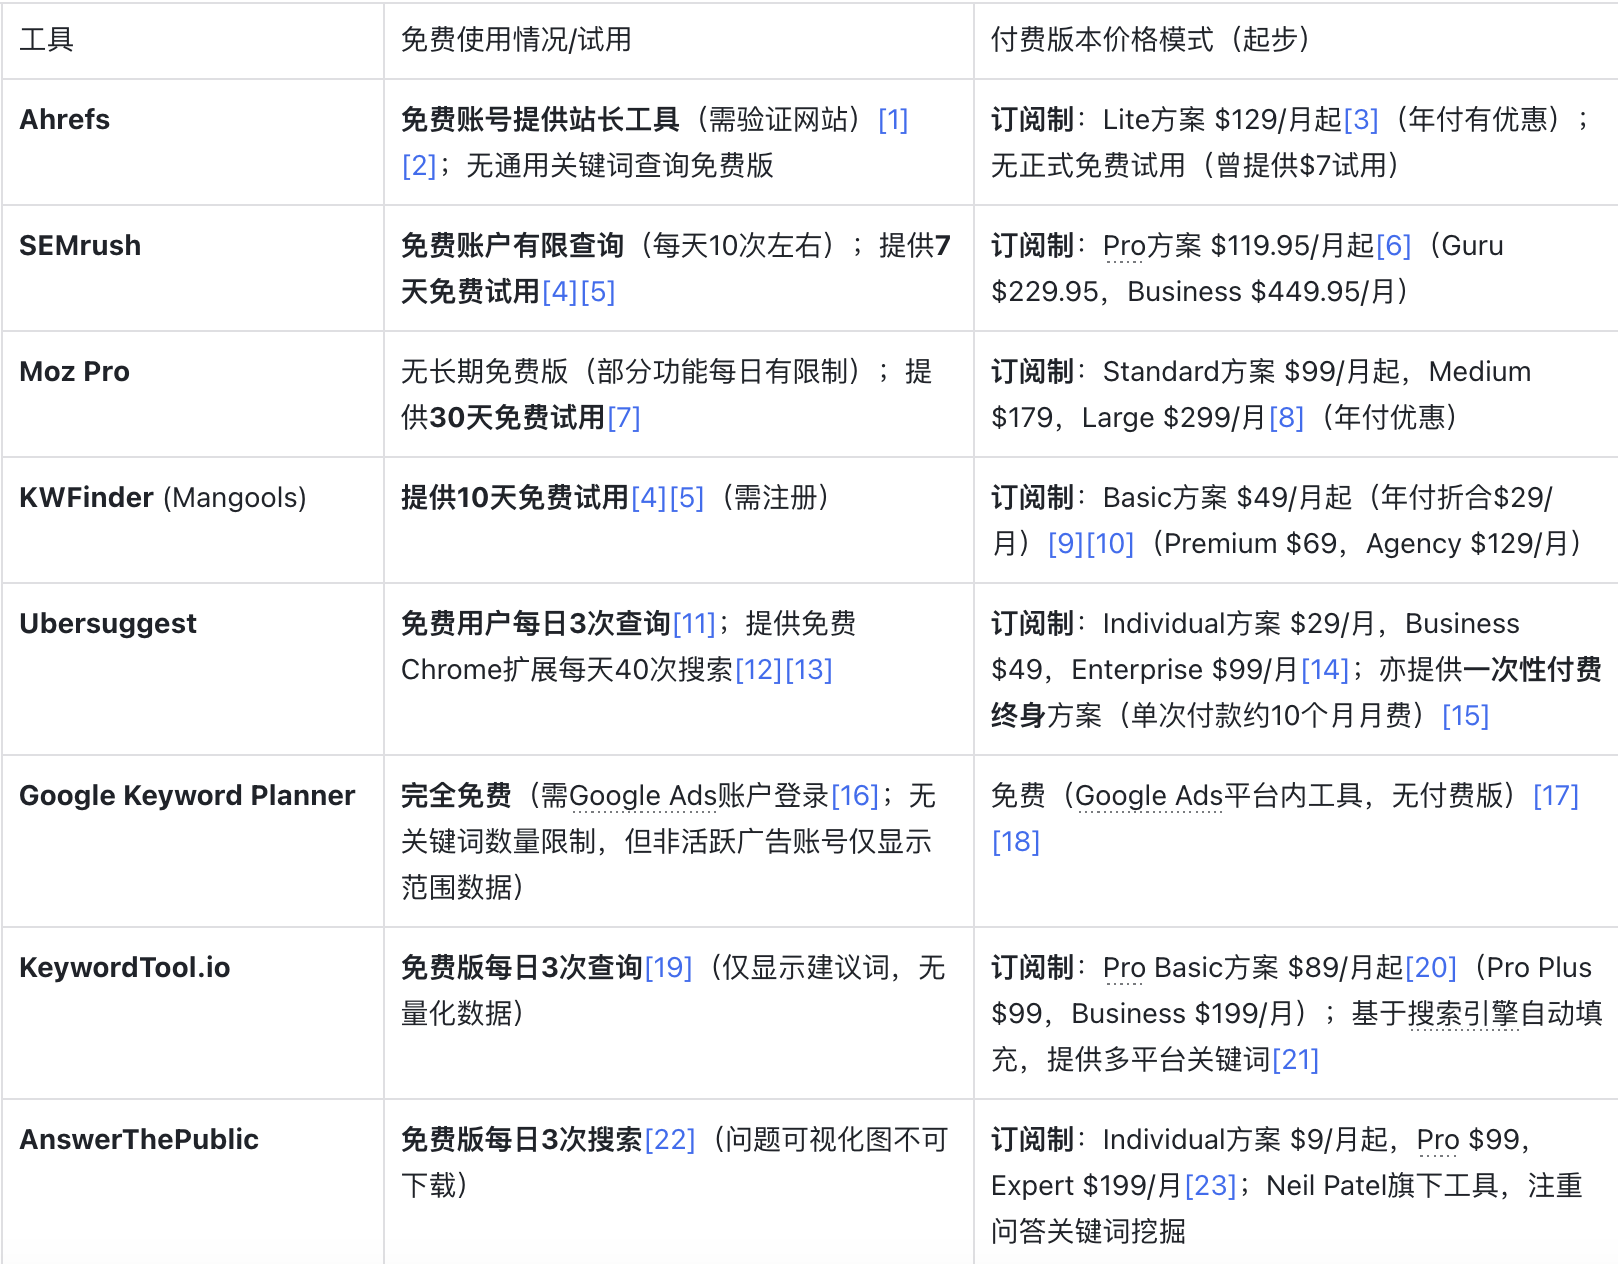Open citation [11] after 免费用户每日3次查询
This screenshot has height=1264, width=1618.
[693, 623]
